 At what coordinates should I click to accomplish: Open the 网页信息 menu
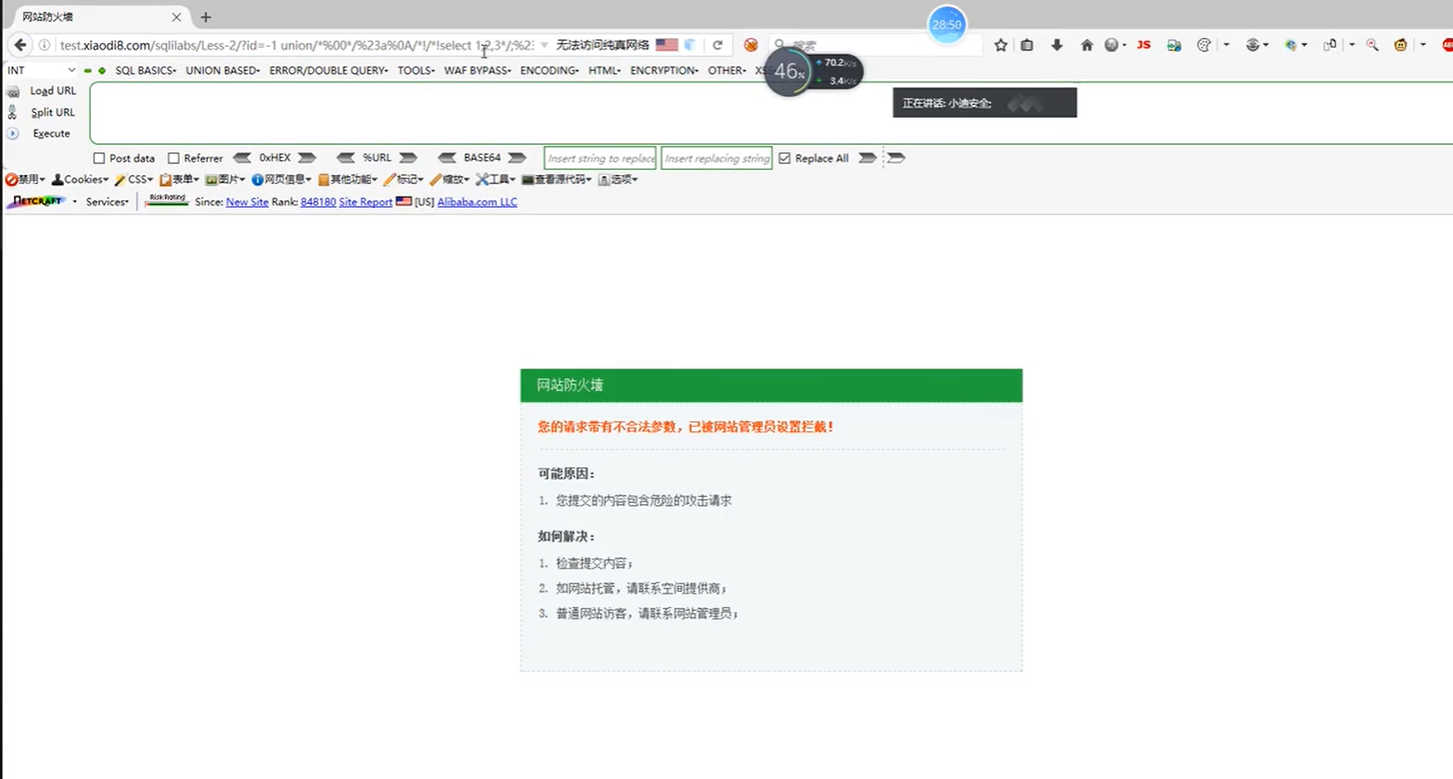pos(282,179)
